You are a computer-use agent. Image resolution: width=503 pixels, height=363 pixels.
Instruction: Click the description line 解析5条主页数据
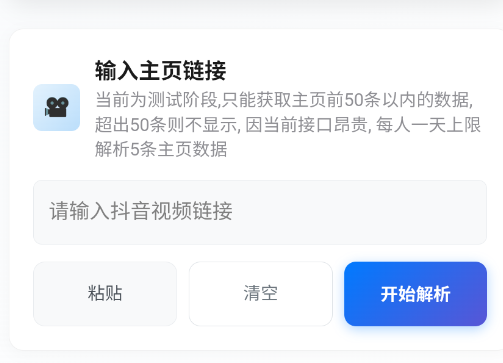pyautogui.click(x=161, y=149)
